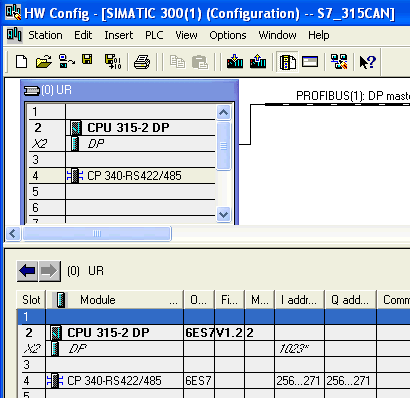The image size is (410, 398).
Task: Click I address 256...271 cell for CP 340
Action: (x=299, y=381)
